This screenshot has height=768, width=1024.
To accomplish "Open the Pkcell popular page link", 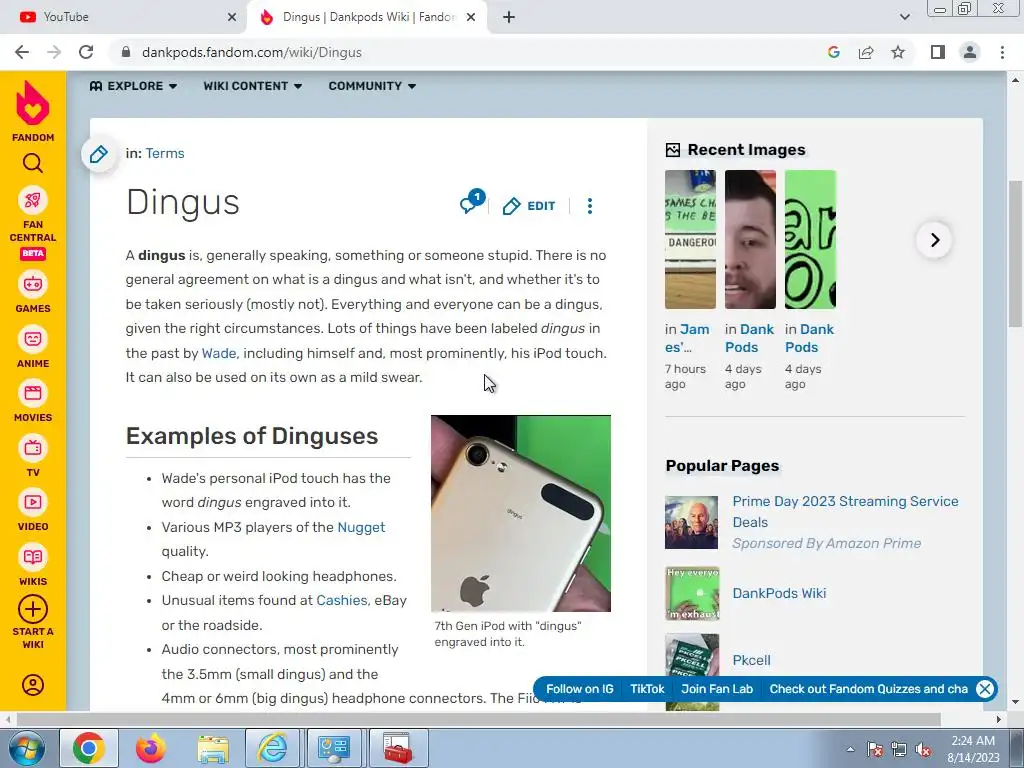I will point(752,660).
